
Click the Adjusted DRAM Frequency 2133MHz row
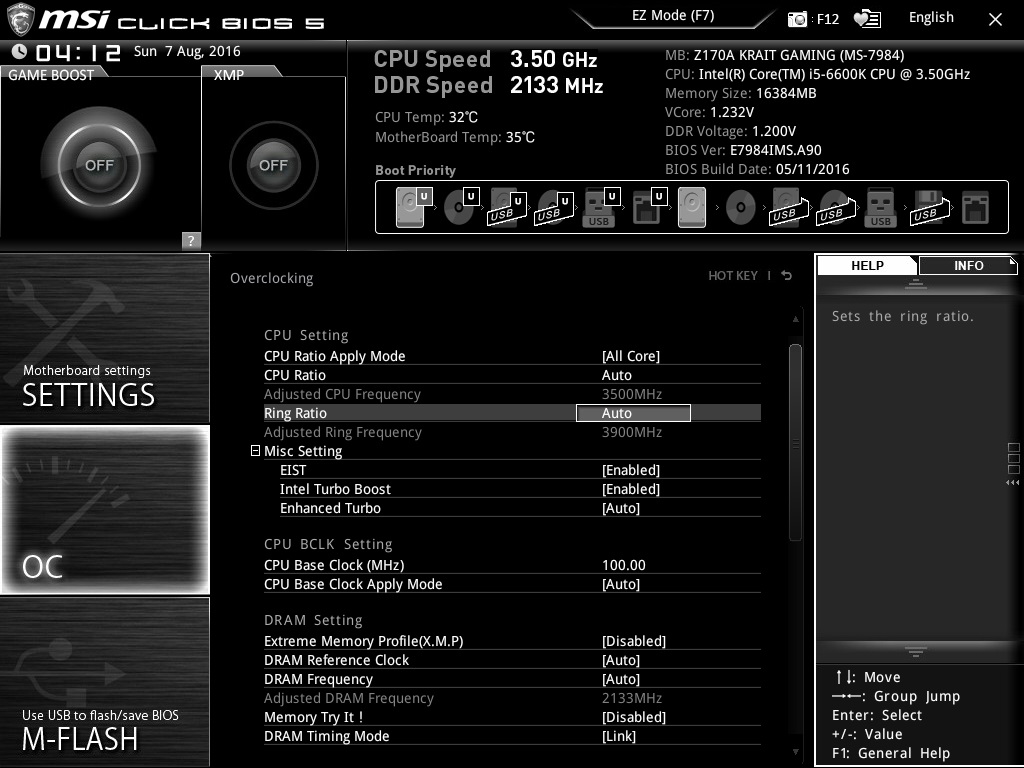(x=512, y=698)
